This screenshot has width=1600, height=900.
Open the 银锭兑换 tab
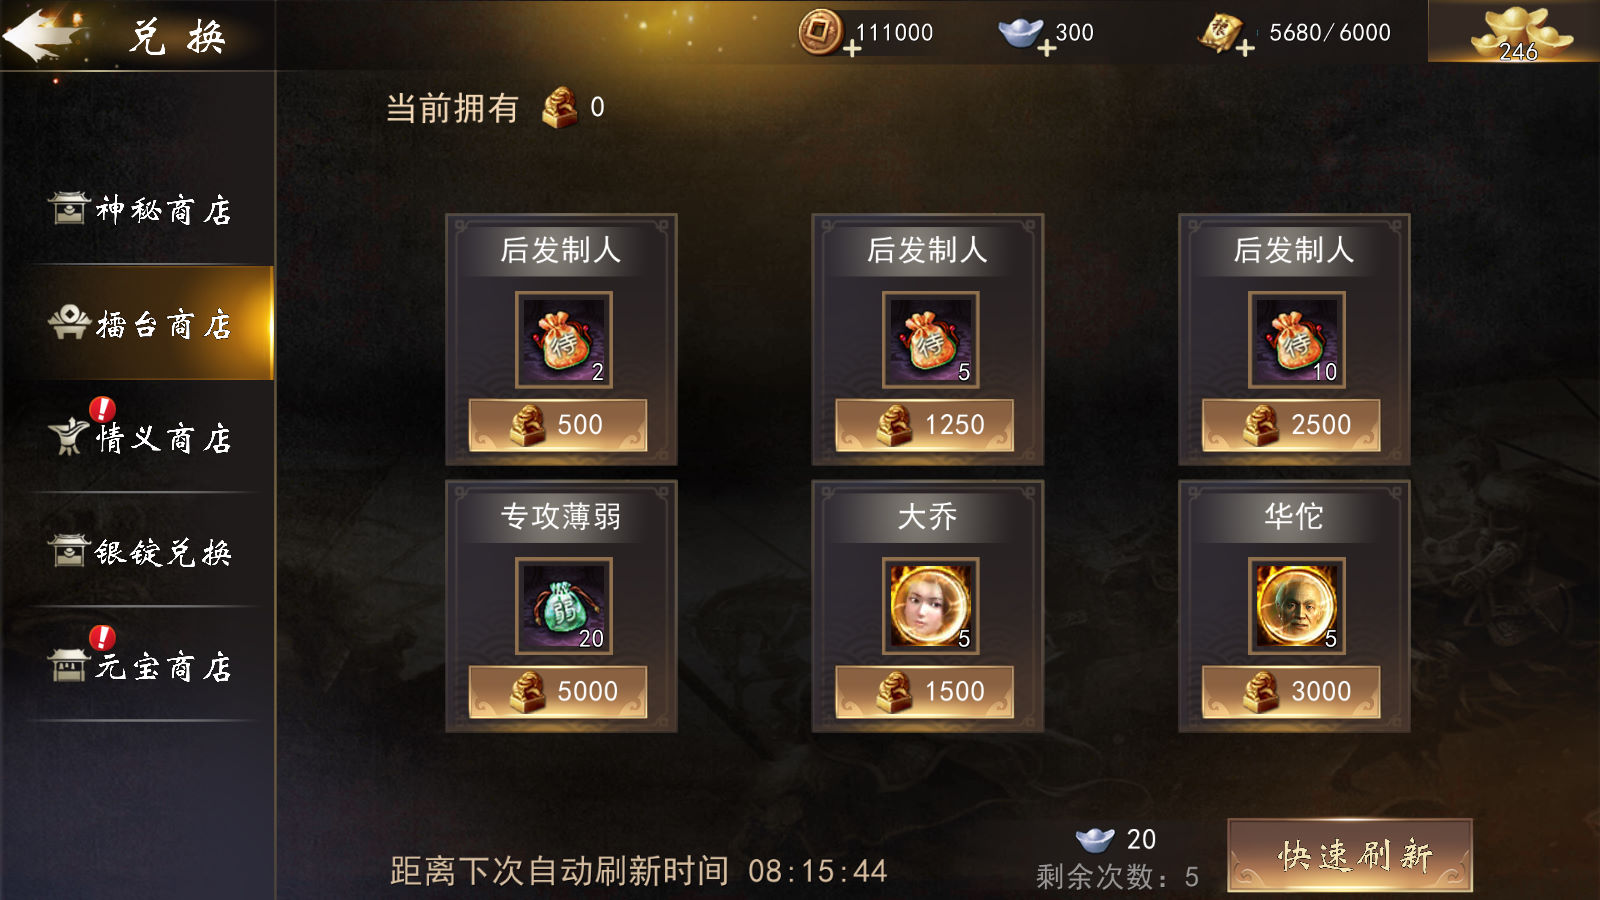pyautogui.click(x=140, y=551)
